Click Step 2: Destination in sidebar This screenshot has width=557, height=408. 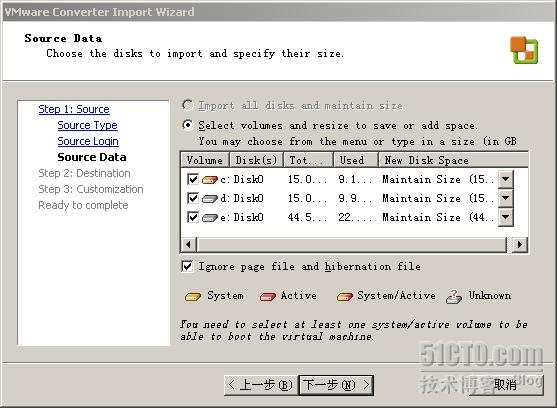point(84,173)
